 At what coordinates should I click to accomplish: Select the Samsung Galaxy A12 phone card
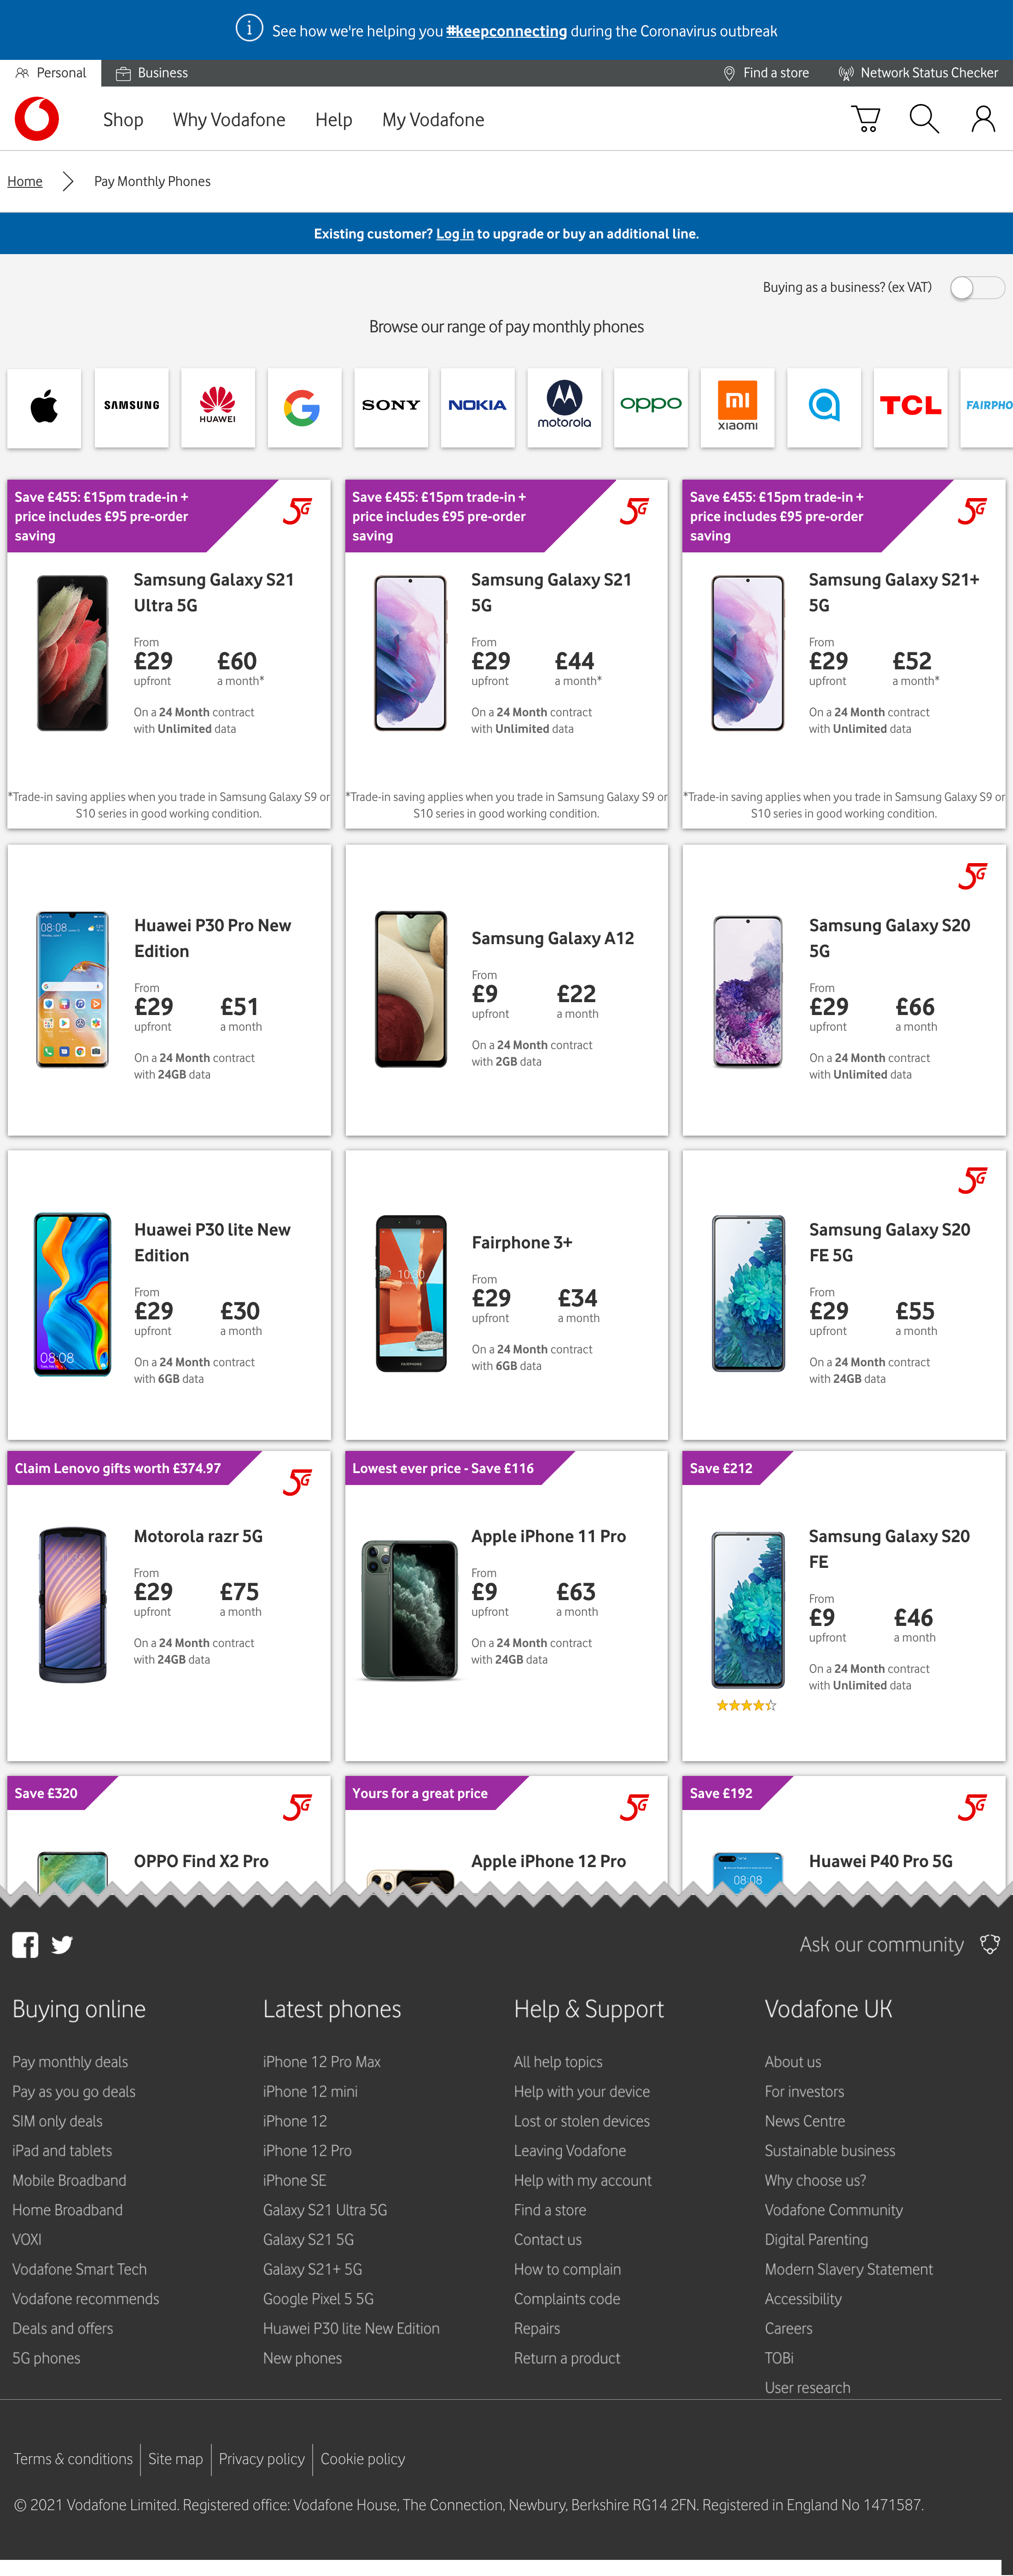506,990
